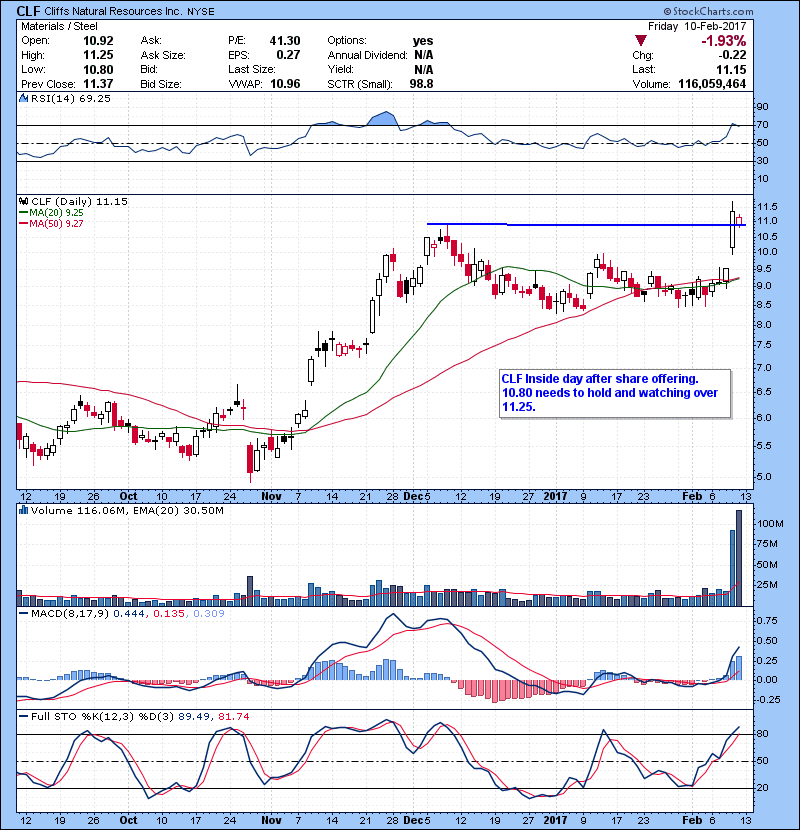The width and height of the screenshot is (800, 830).
Task: Click the tallest volume bar on far right
Action: pos(739,558)
